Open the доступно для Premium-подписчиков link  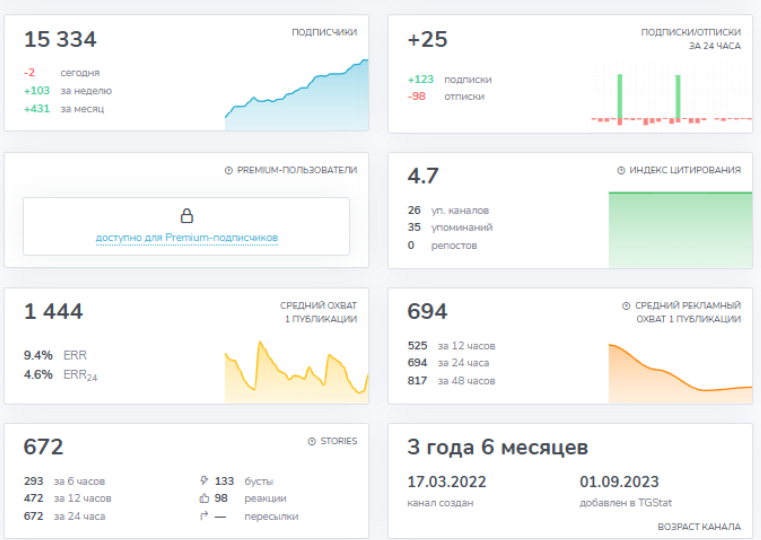pyautogui.click(x=186, y=238)
